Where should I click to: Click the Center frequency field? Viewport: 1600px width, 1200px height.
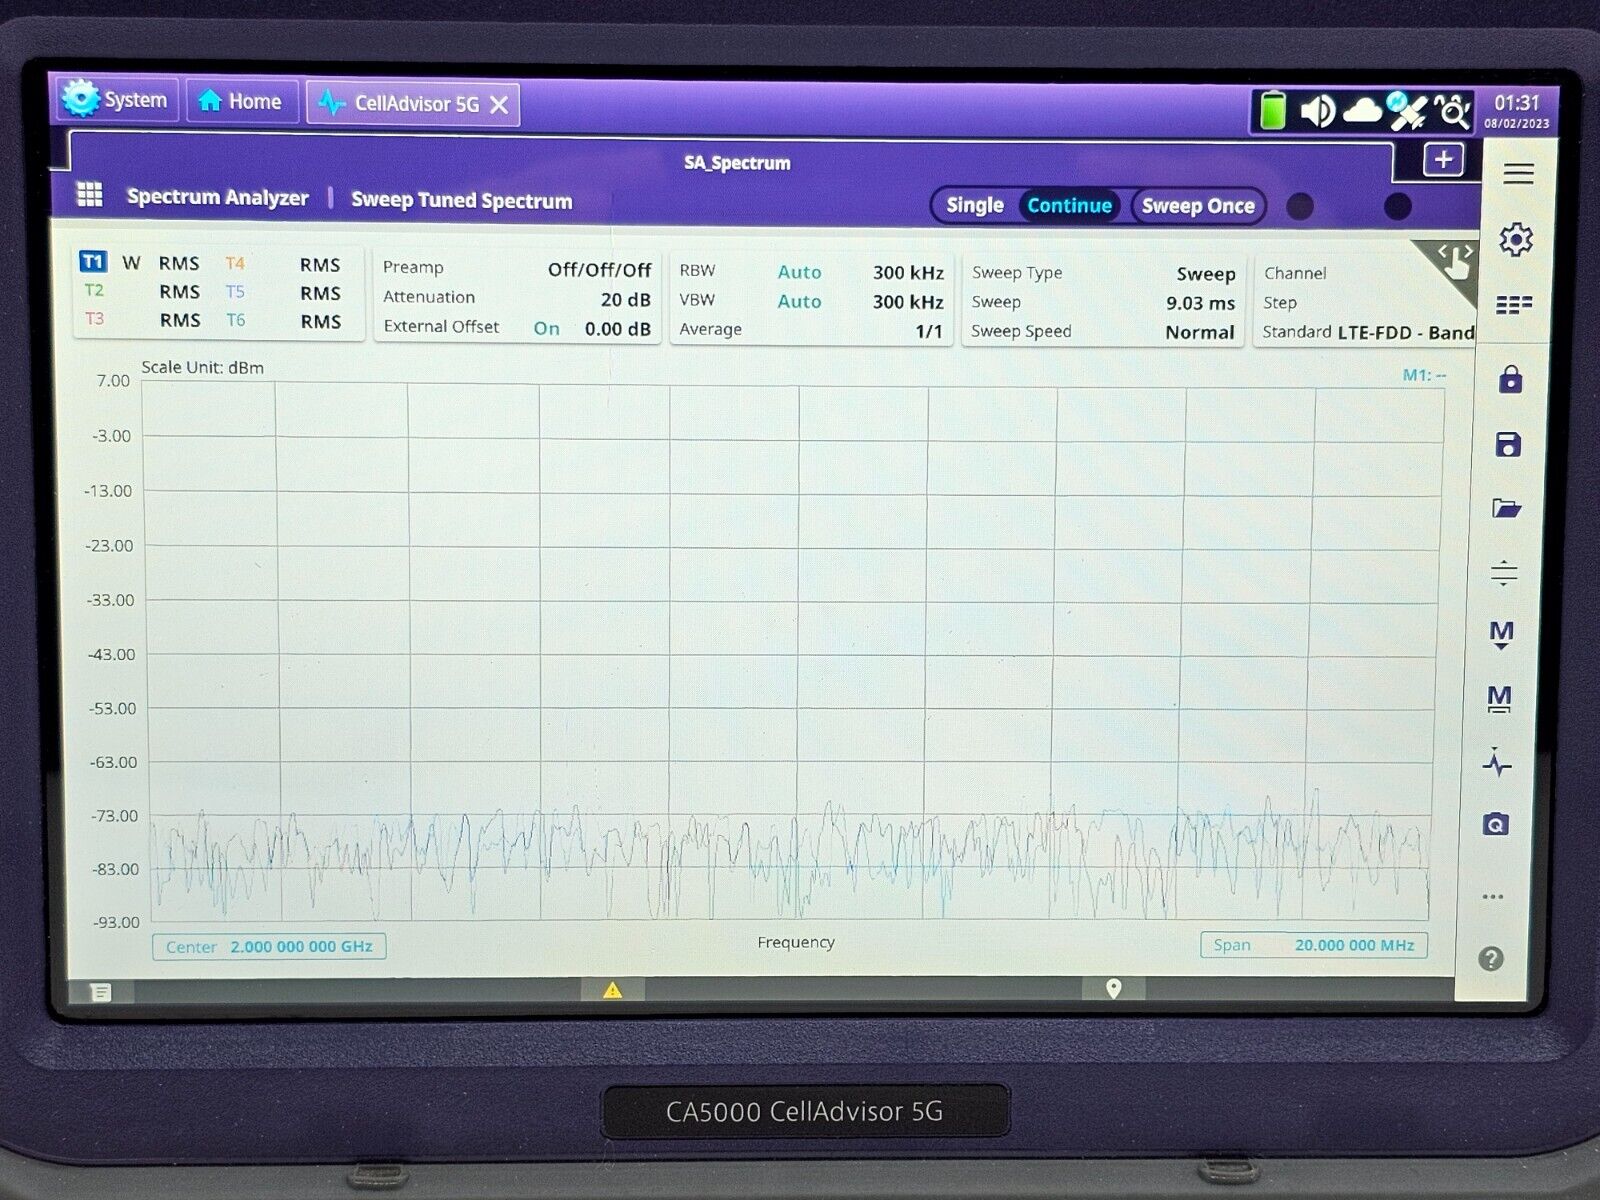(269, 947)
